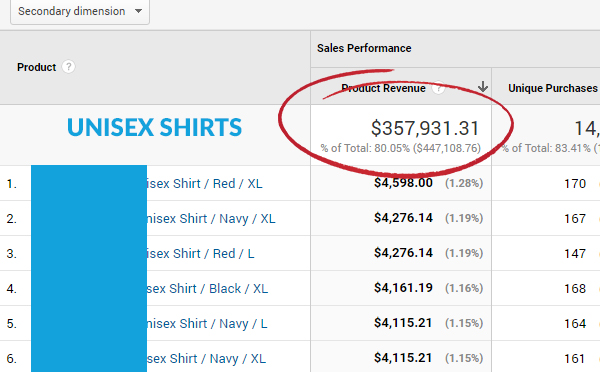Image resolution: width=600 pixels, height=372 pixels.
Task: Select the $357,931.31 total revenue value
Action: pos(425,129)
